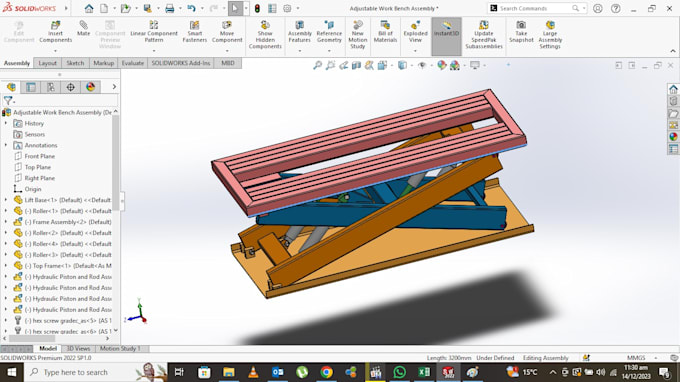Open WhatsApp from taskbar
Image resolution: width=680 pixels, height=382 pixels.
pyautogui.click(x=399, y=372)
